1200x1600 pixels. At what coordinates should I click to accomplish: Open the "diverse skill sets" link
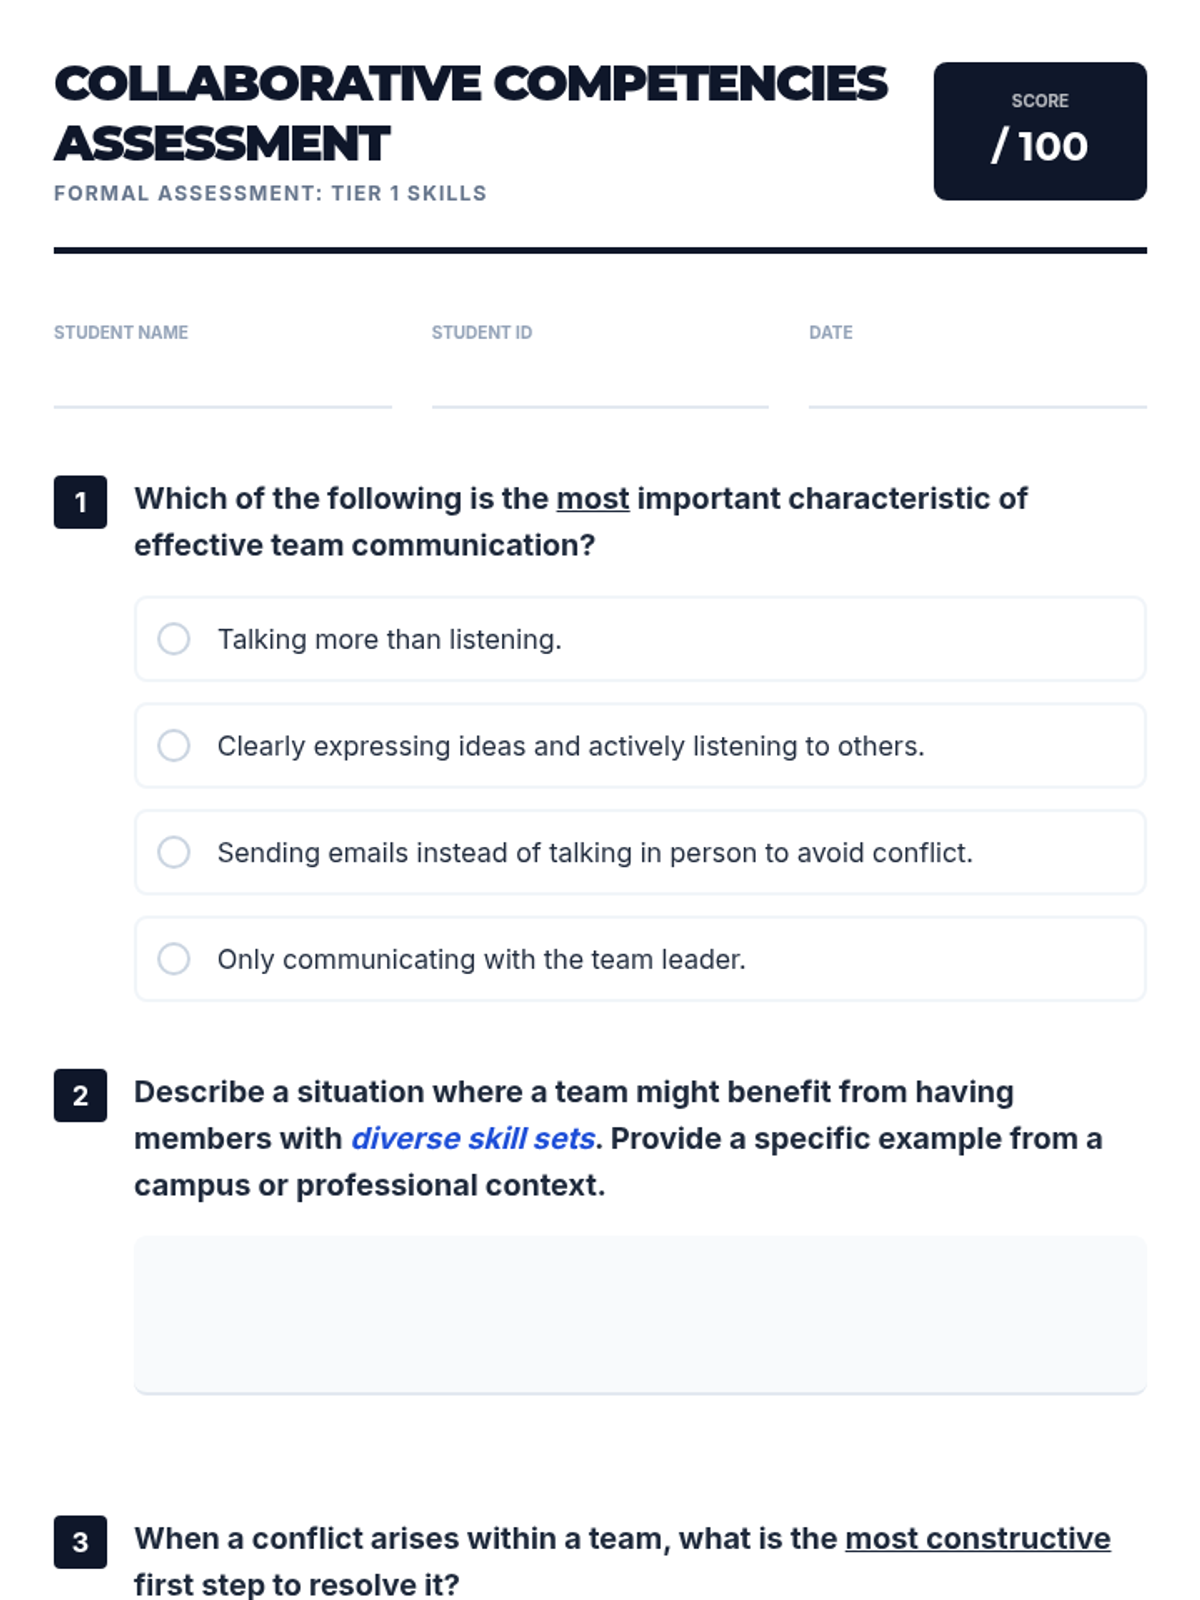(x=473, y=1139)
